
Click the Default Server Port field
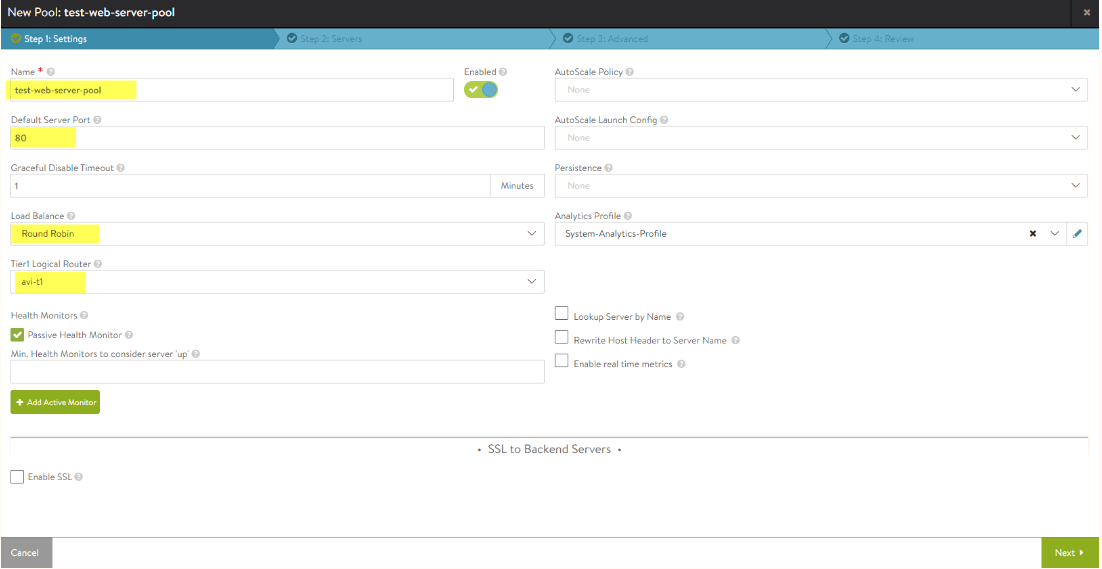(278, 138)
